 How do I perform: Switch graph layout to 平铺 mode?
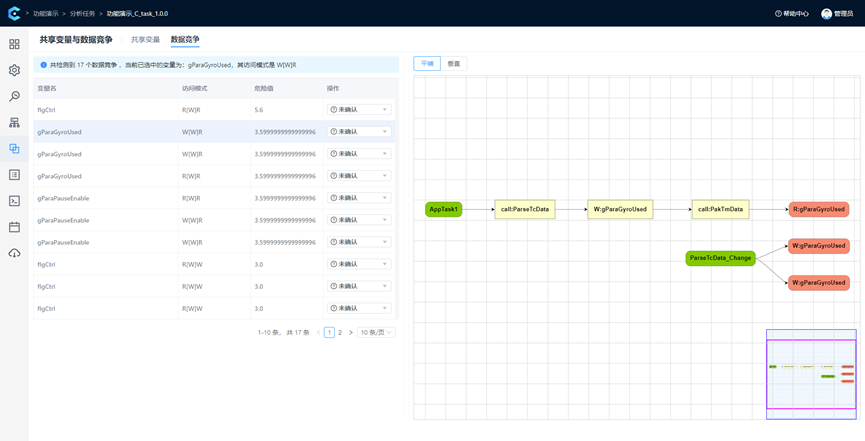(x=427, y=63)
